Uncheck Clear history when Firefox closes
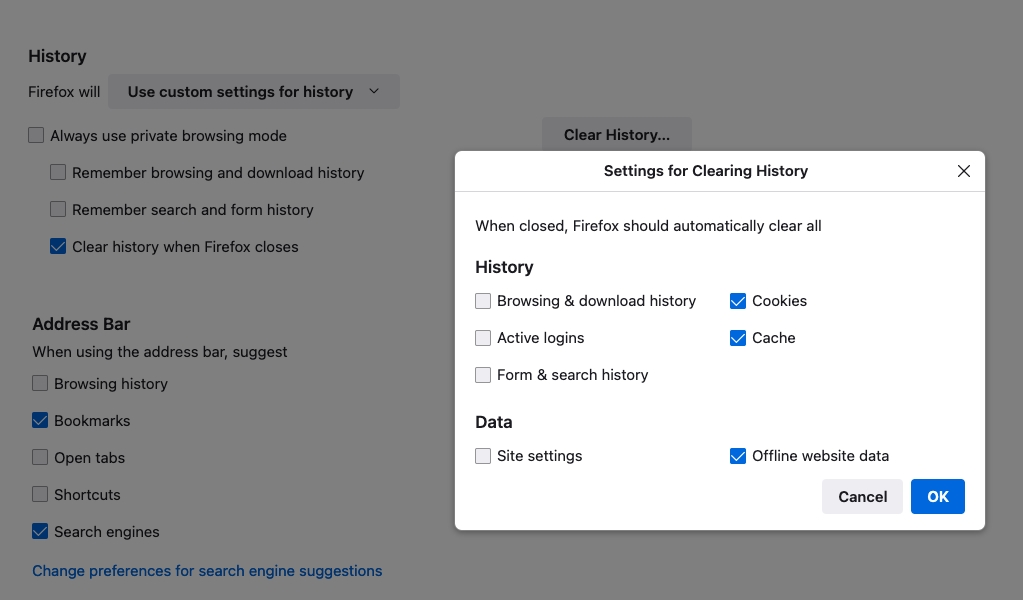This screenshot has width=1023, height=600. click(x=59, y=247)
